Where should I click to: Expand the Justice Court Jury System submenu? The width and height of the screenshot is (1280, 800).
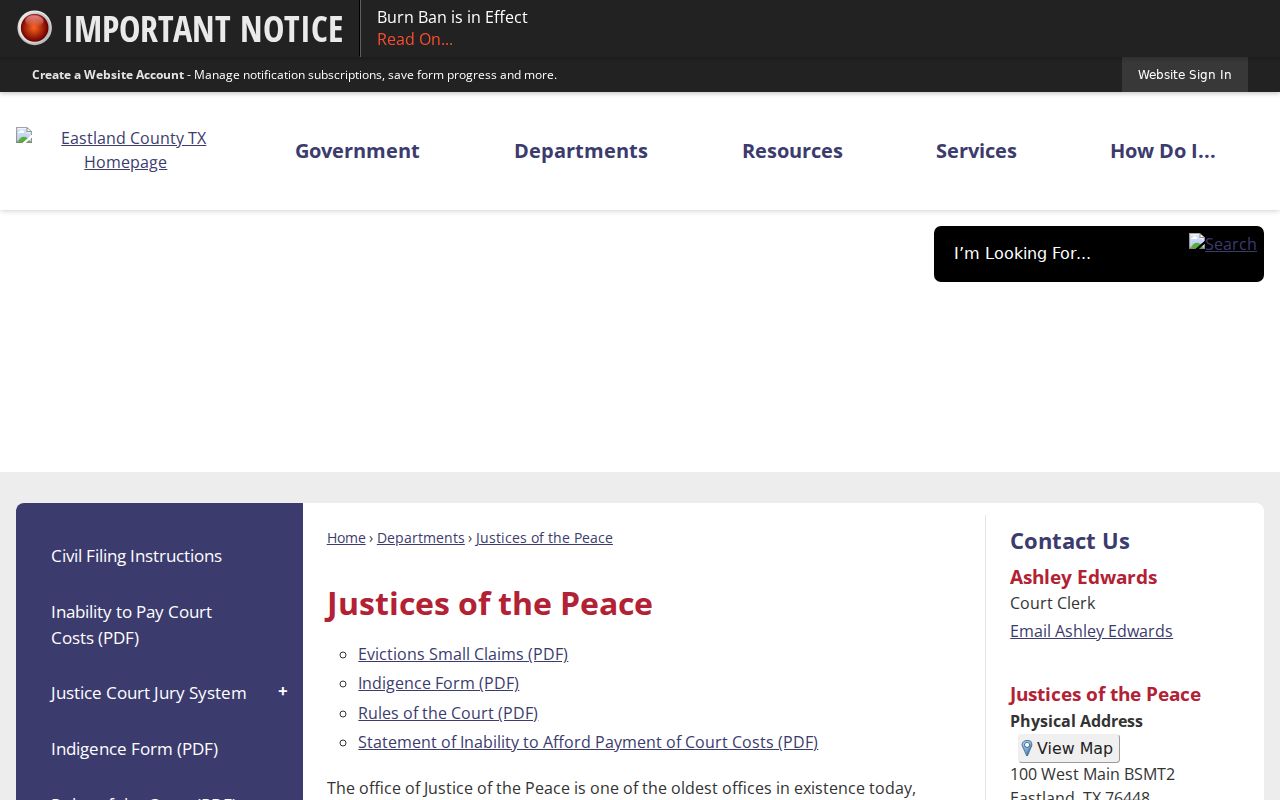coord(283,692)
